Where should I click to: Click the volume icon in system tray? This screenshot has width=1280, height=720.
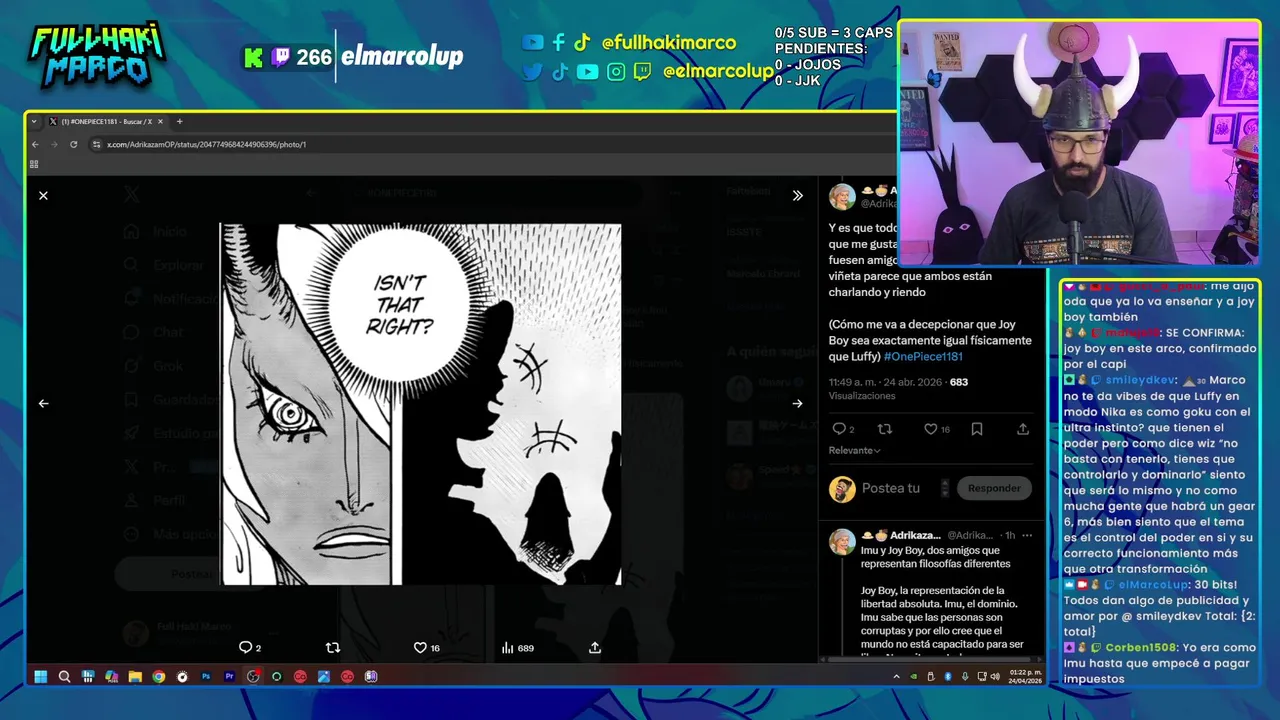click(994, 677)
